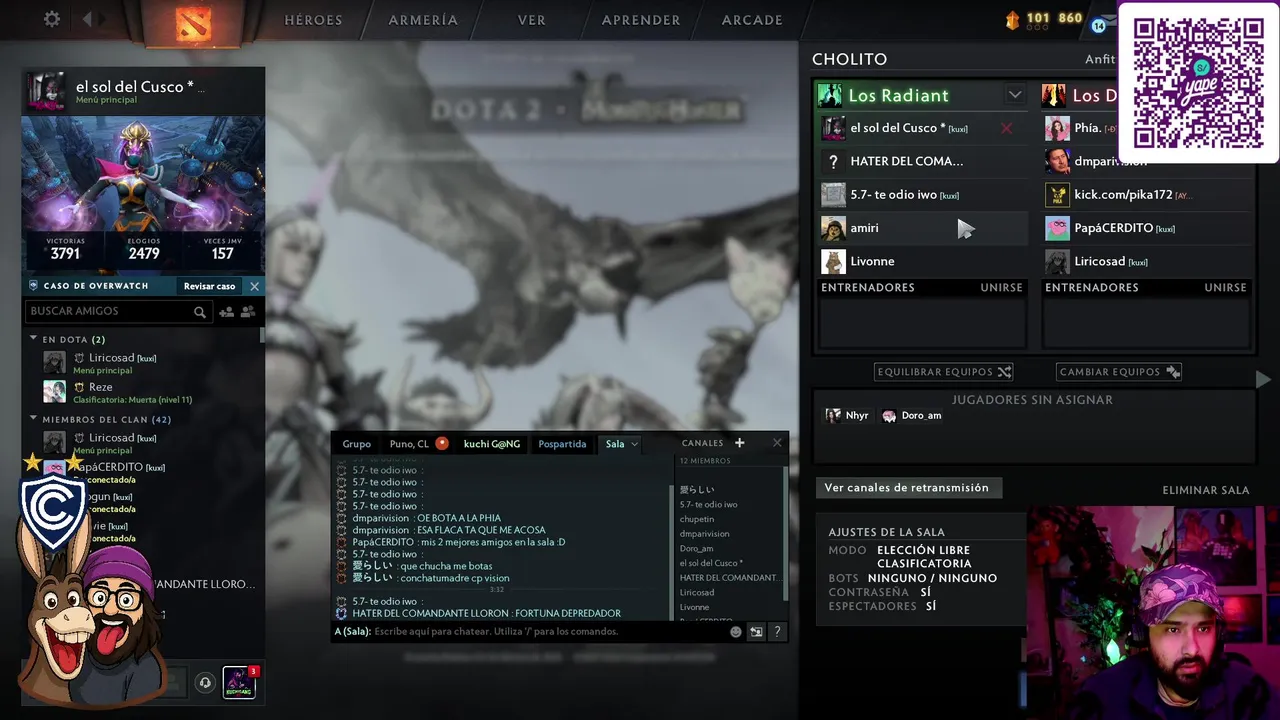1280x720 pixels.
Task: Click PapáCERDITO in Dire team
Action: click(1148, 228)
